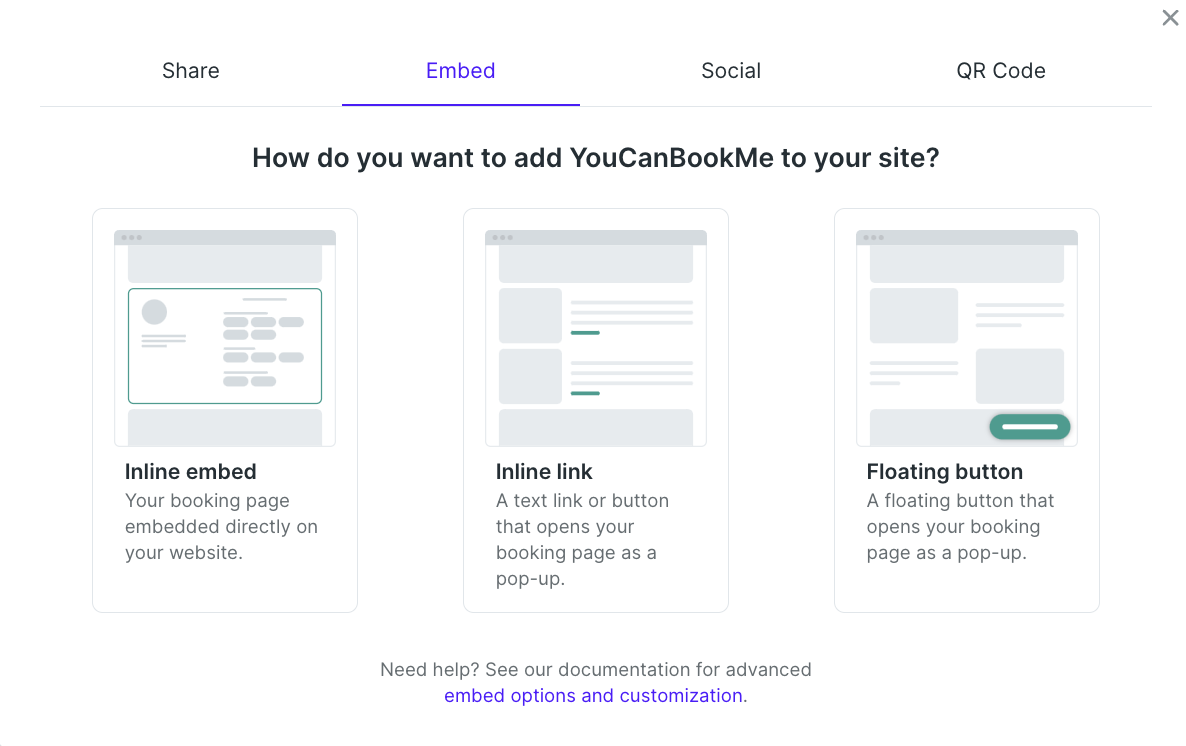Screen dimensions: 1186x746
Task: Choose the Inline link preview illustration
Action: coord(596,338)
